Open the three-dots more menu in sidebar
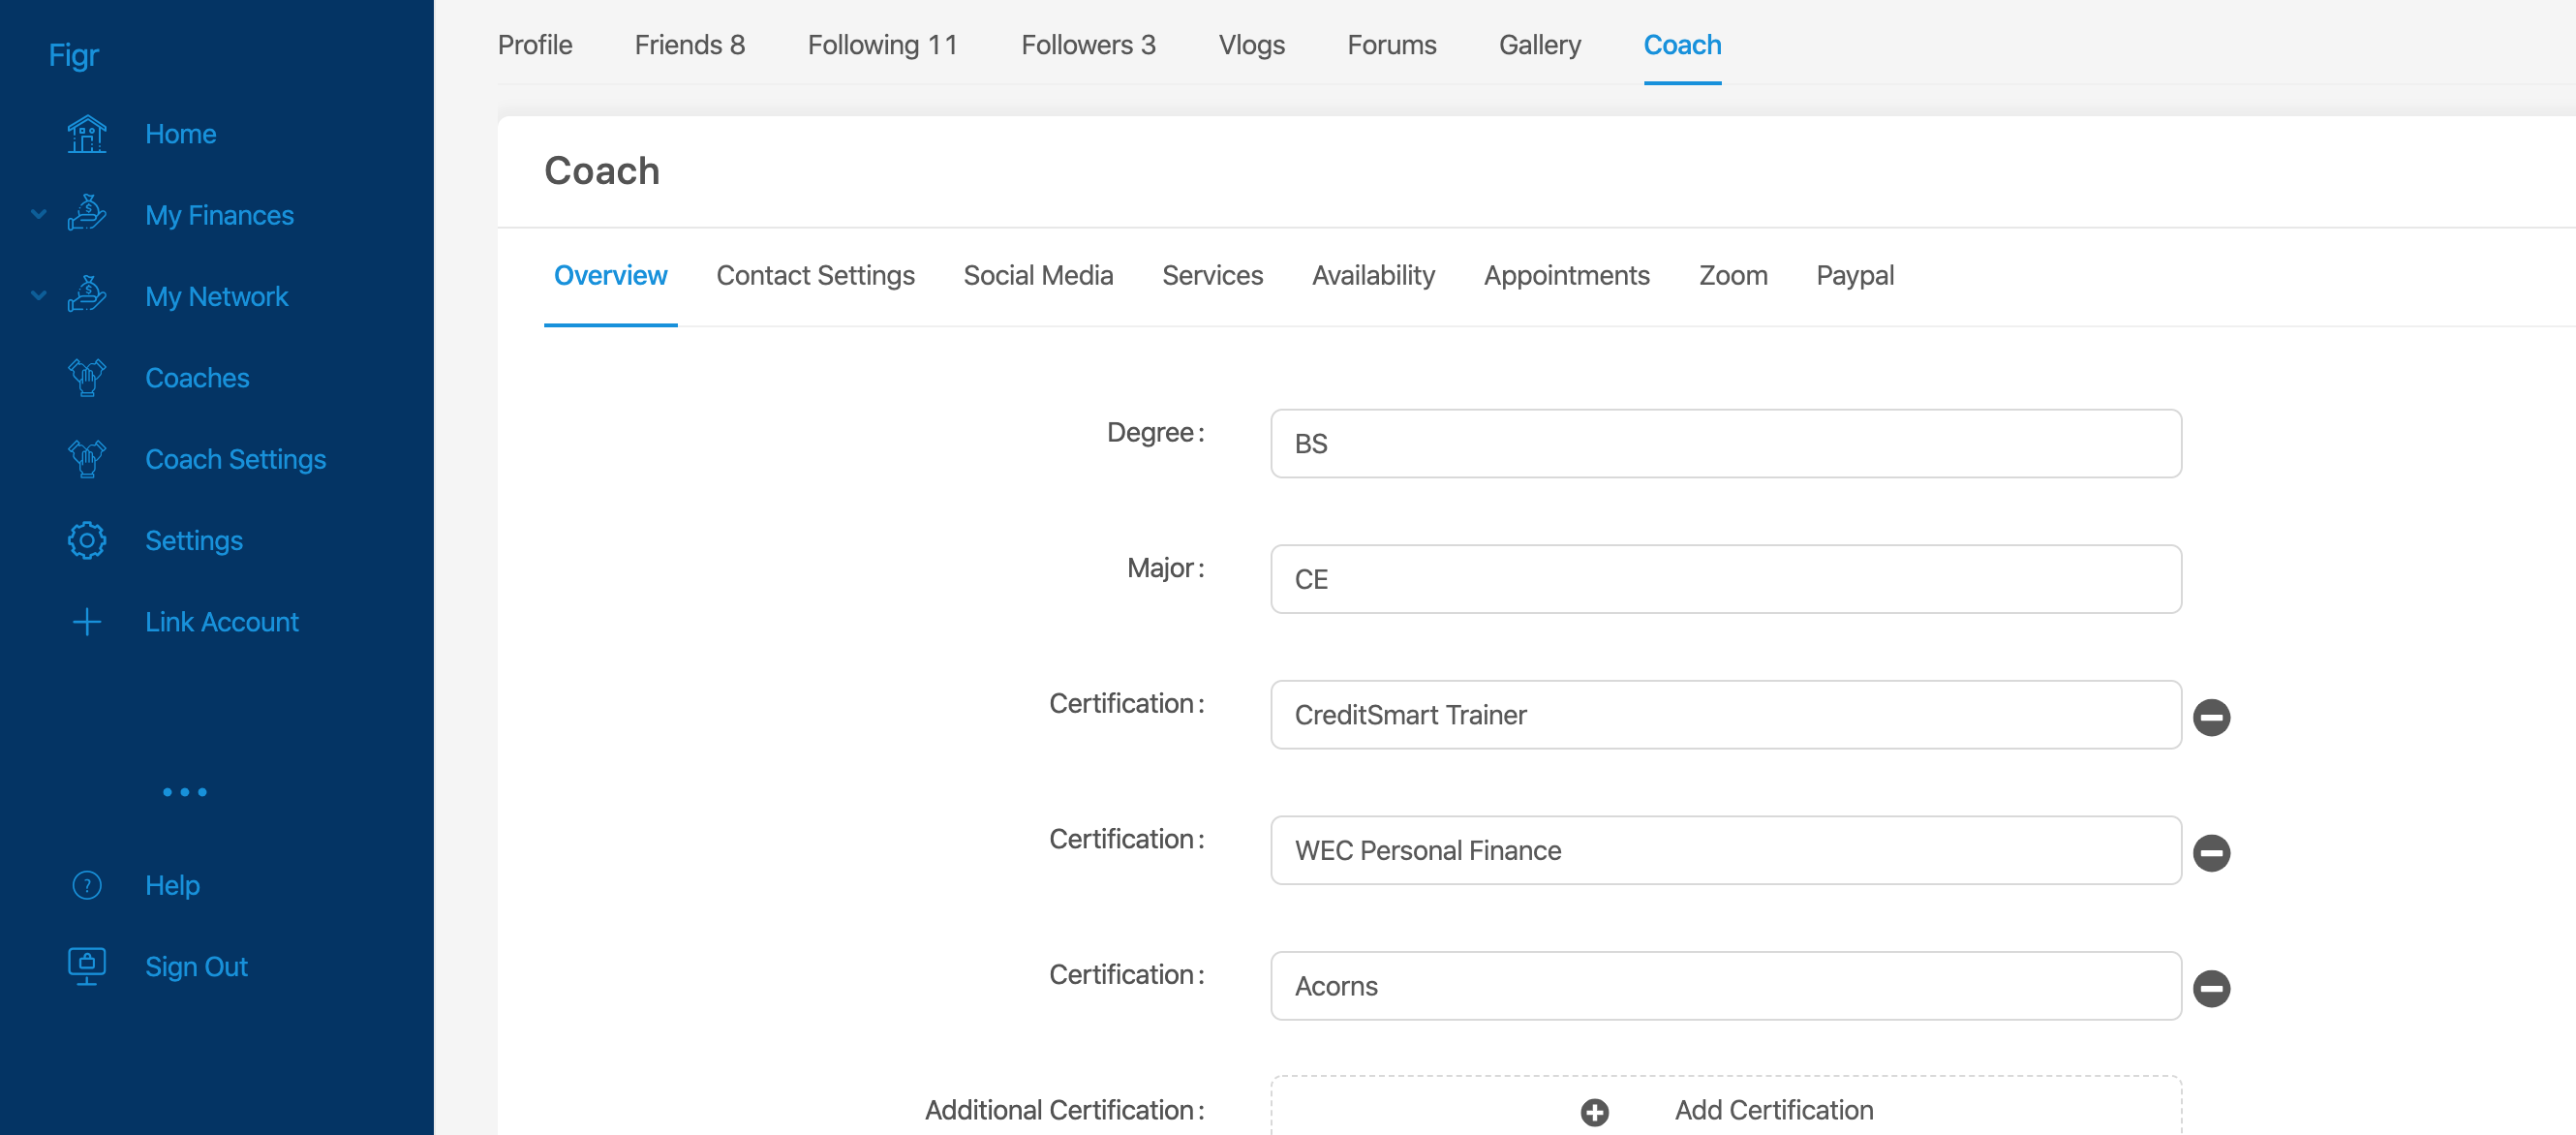This screenshot has width=2576, height=1135. coord(185,792)
